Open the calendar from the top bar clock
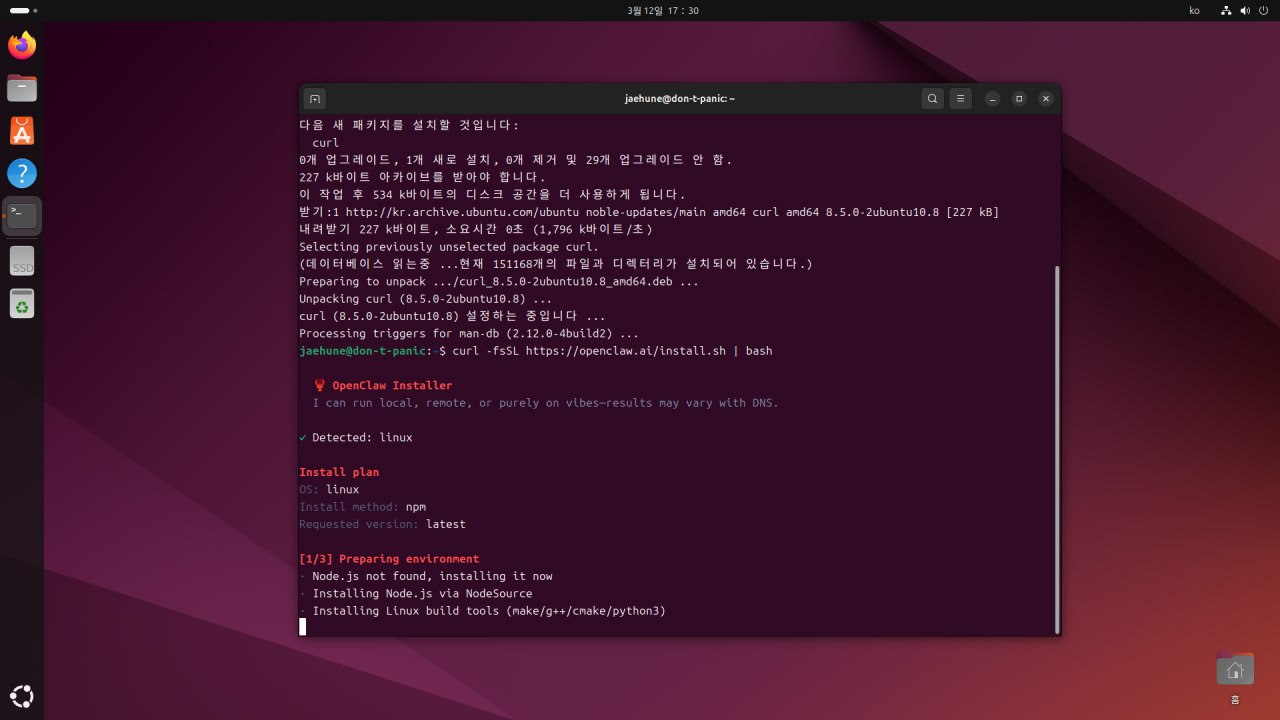 pyautogui.click(x=662, y=10)
